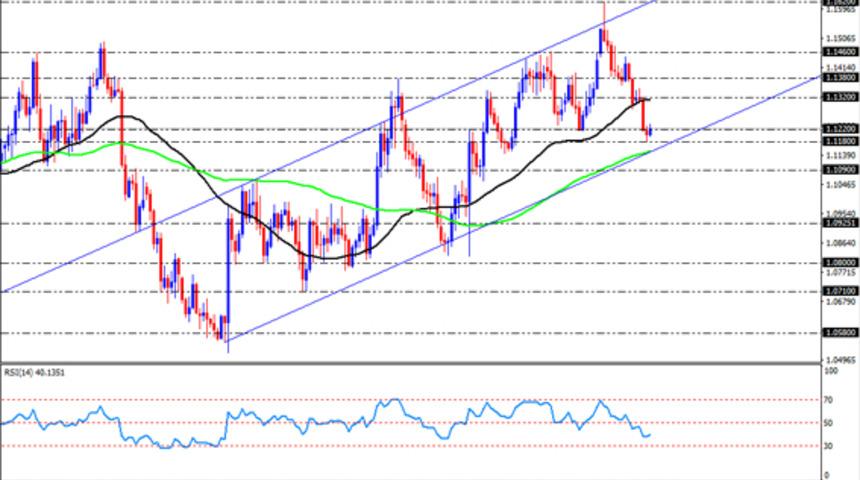860x480 pixels.
Task: Click the 1.06790 axis price label
Action: (841, 301)
